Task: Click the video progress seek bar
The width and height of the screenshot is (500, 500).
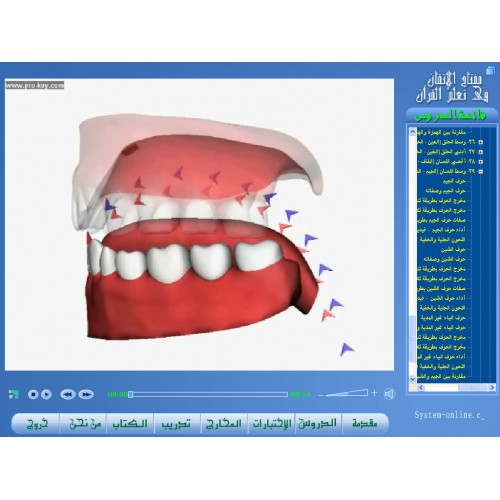Action: click(209, 394)
